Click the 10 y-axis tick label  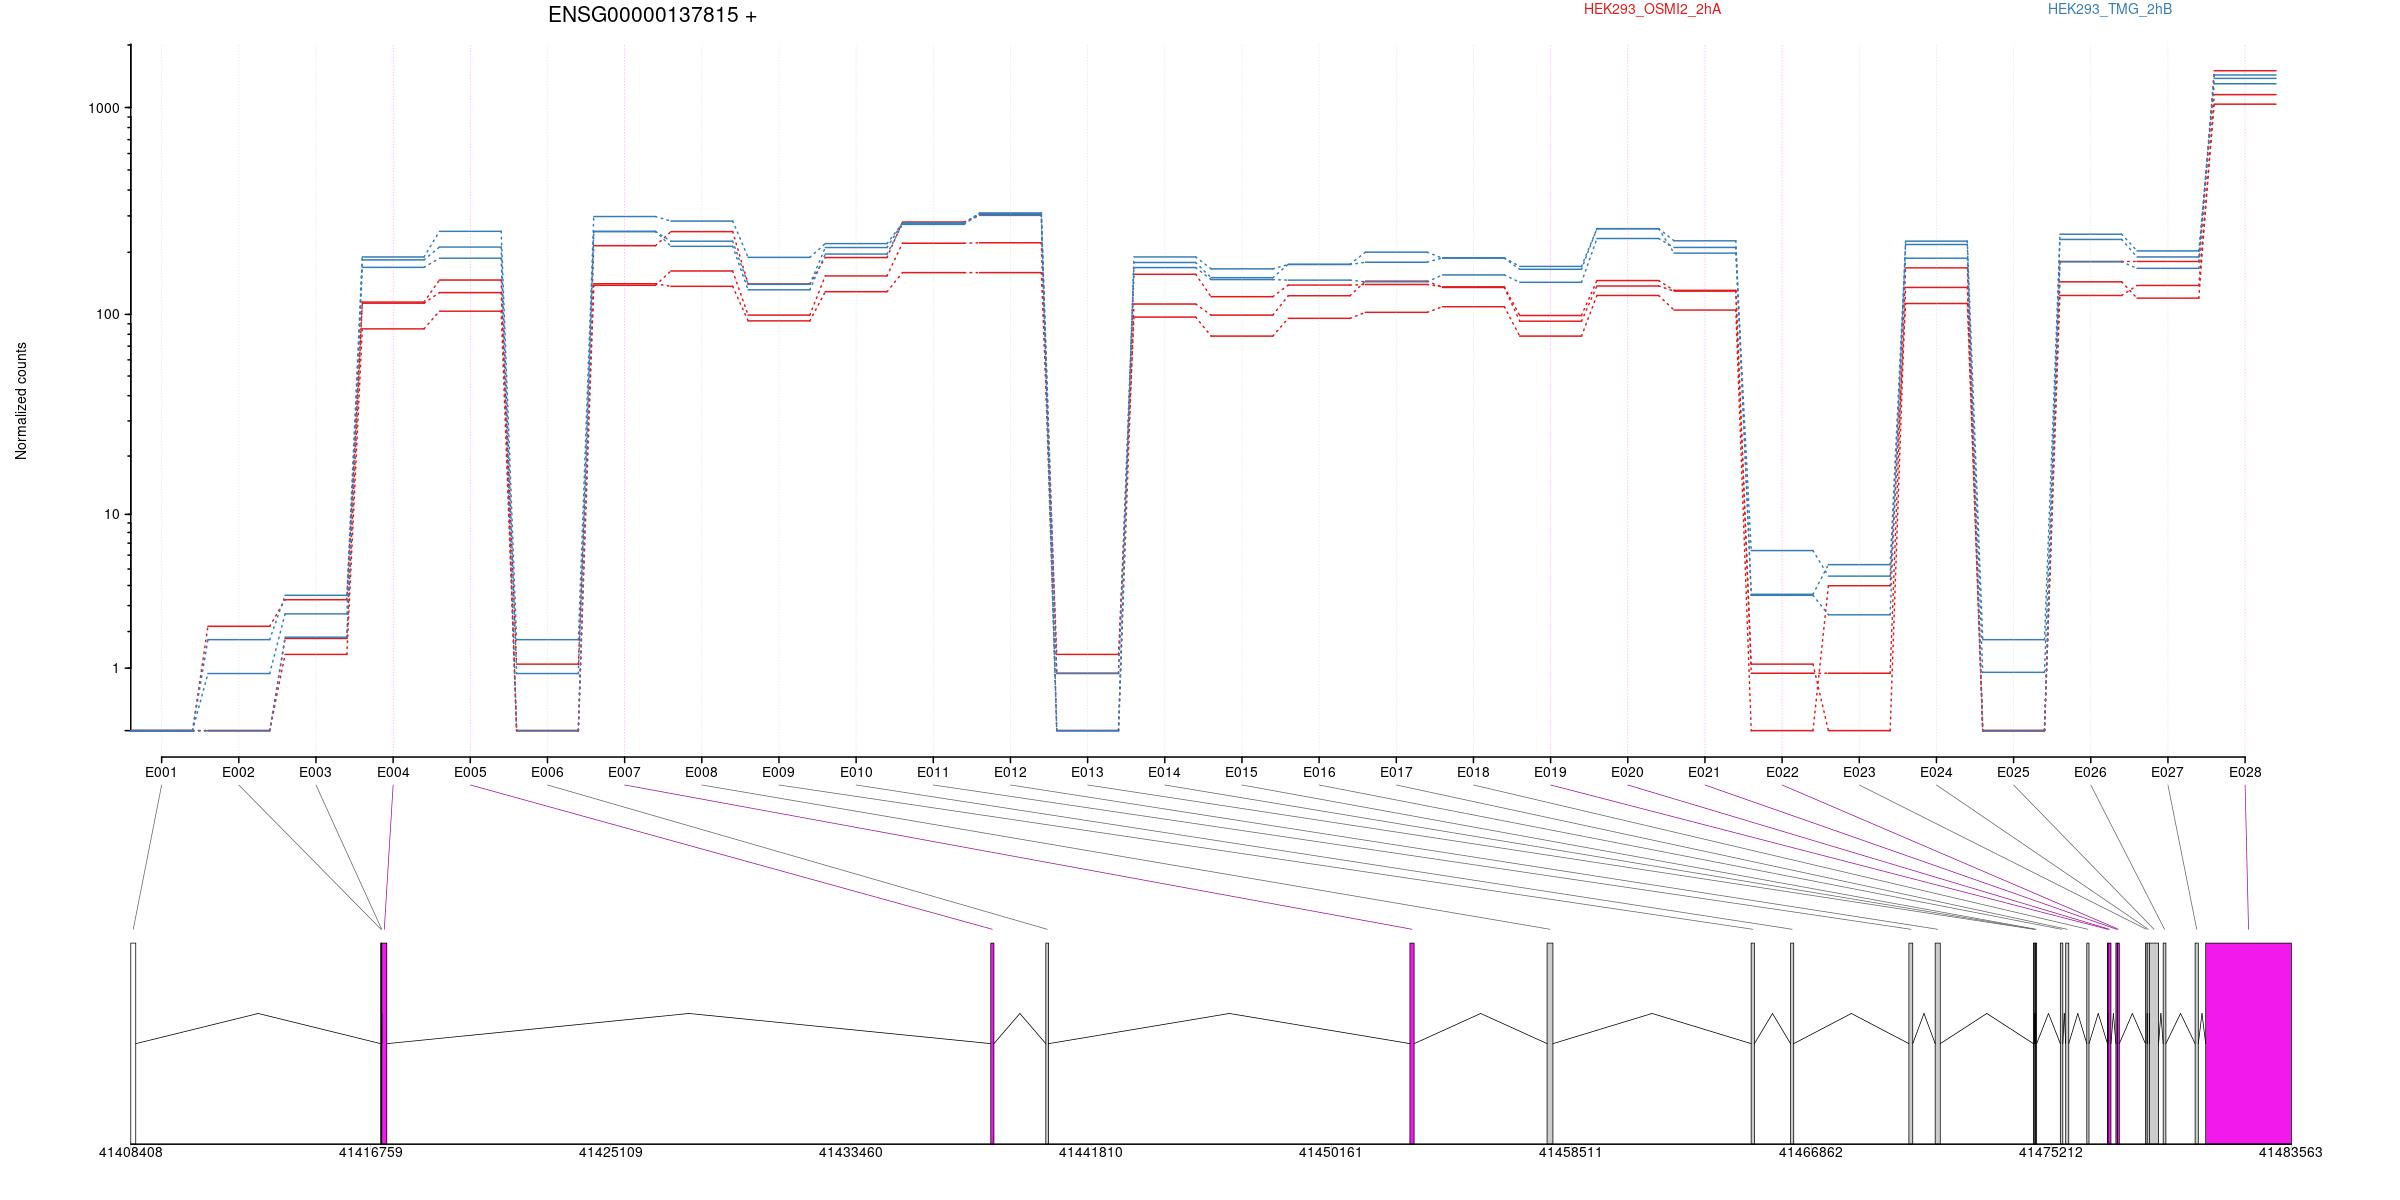tap(111, 514)
